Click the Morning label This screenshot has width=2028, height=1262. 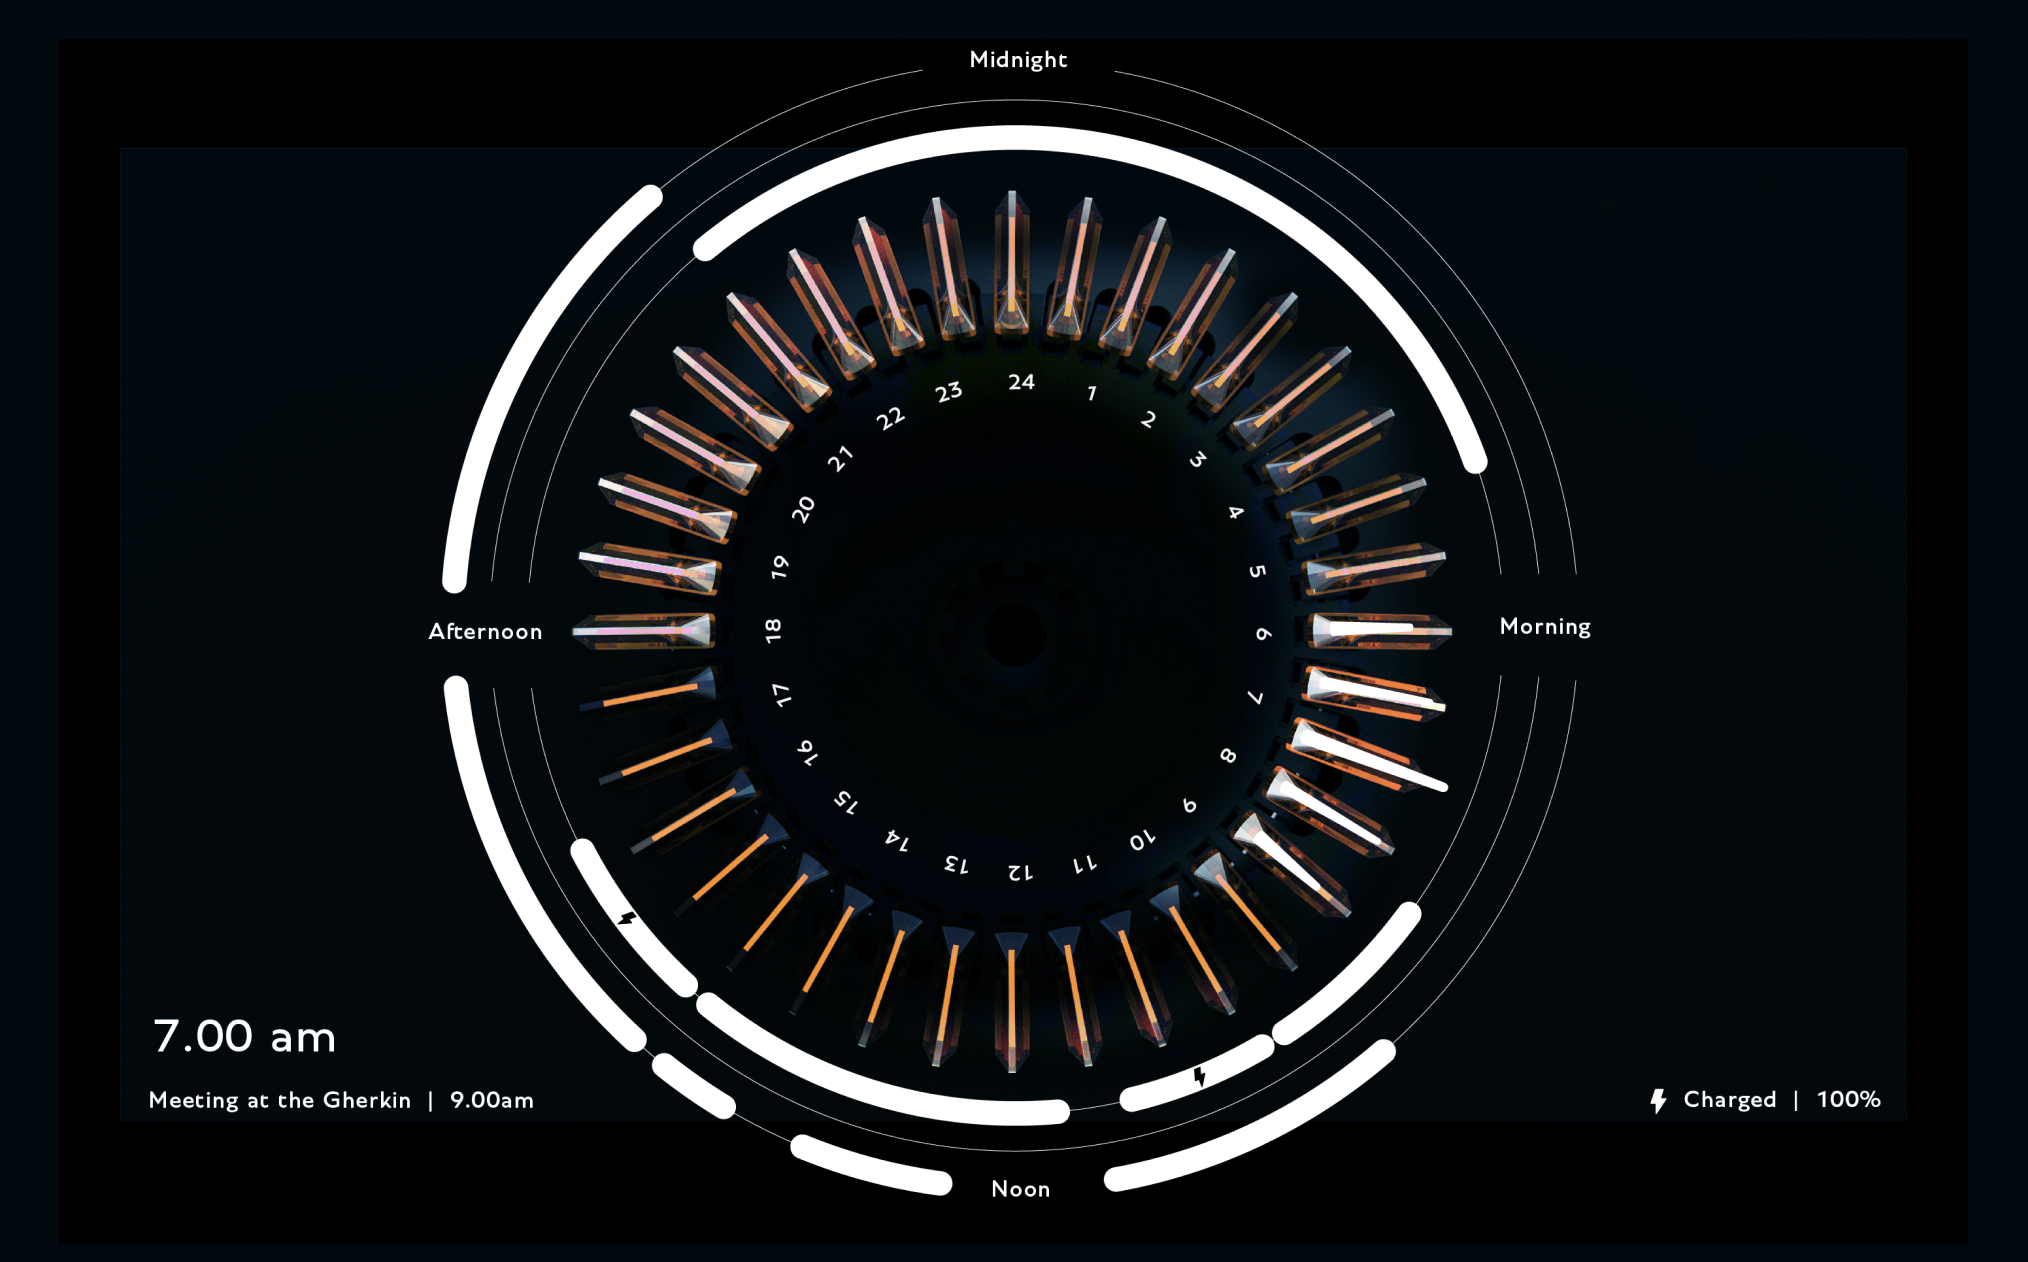[1544, 627]
